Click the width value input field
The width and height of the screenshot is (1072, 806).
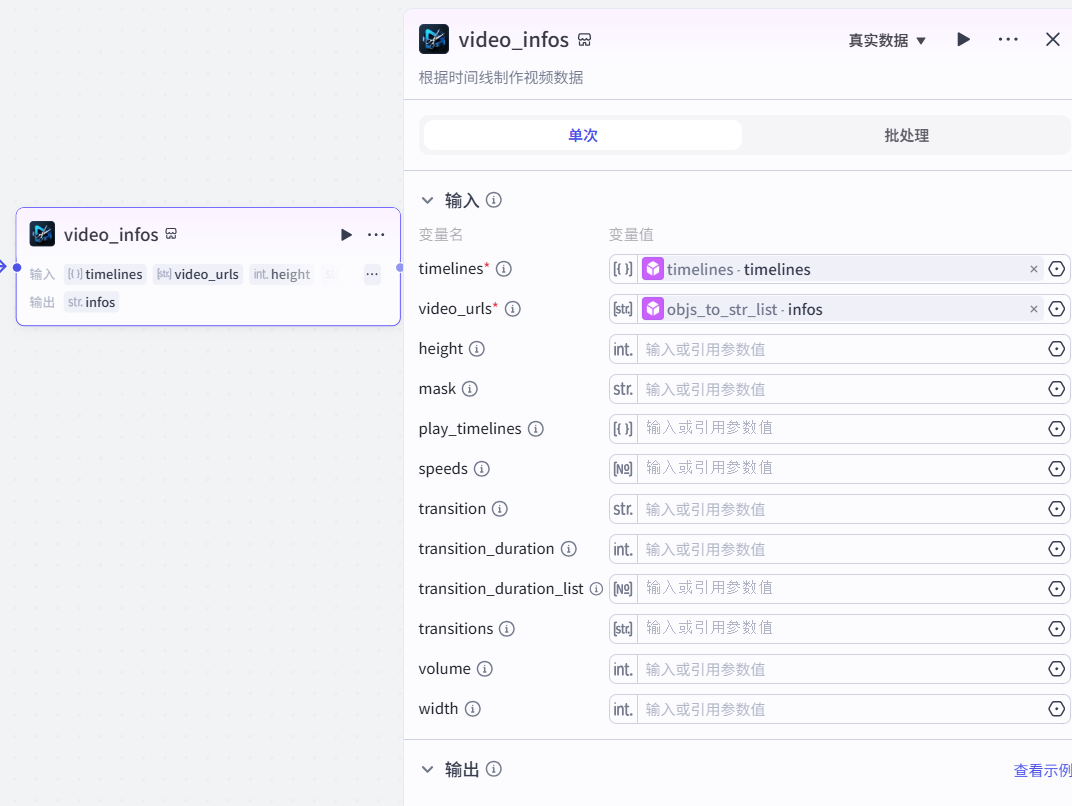click(840, 709)
